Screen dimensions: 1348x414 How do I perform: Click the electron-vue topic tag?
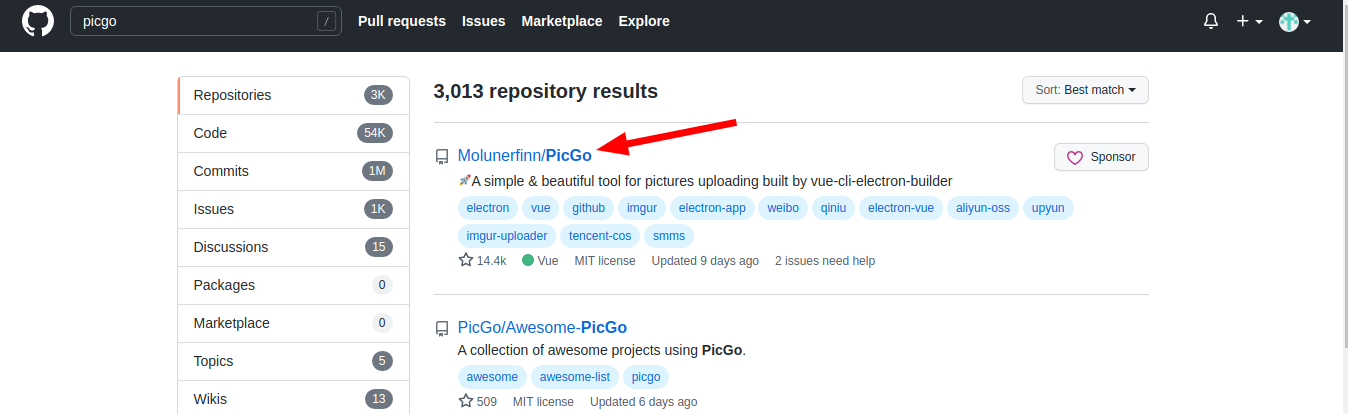tap(901, 208)
